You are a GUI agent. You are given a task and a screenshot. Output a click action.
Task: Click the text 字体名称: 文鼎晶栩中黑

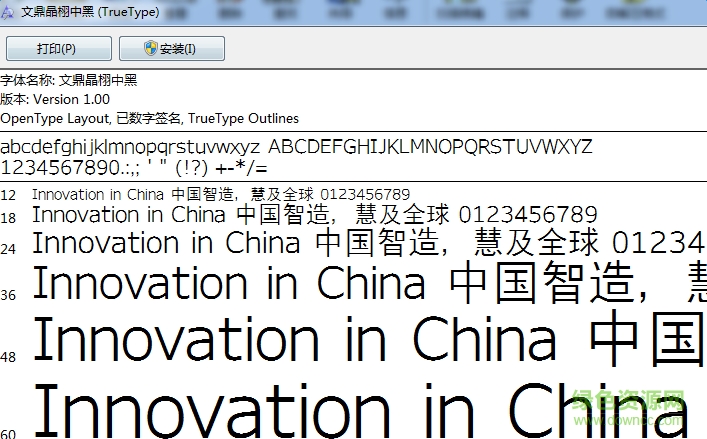[69, 80]
